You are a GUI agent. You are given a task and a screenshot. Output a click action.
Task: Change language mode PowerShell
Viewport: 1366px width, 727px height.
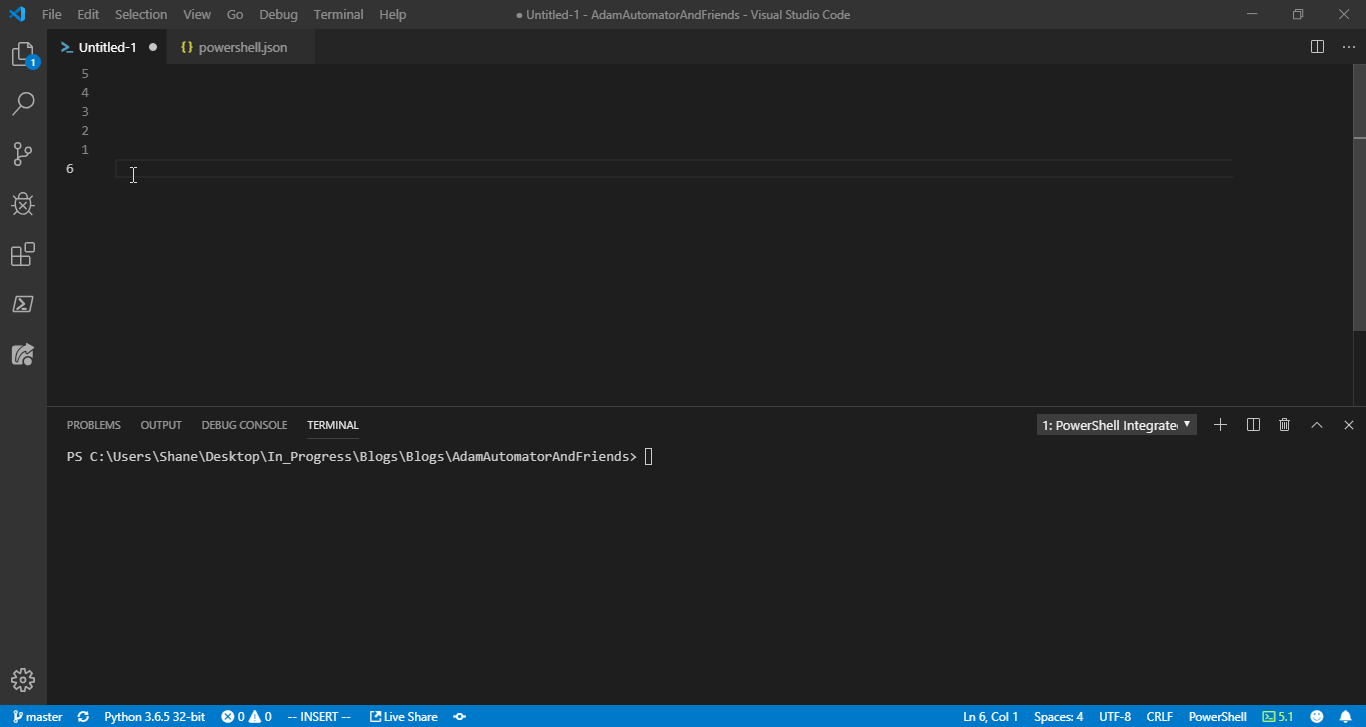click(x=1217, y=717)
